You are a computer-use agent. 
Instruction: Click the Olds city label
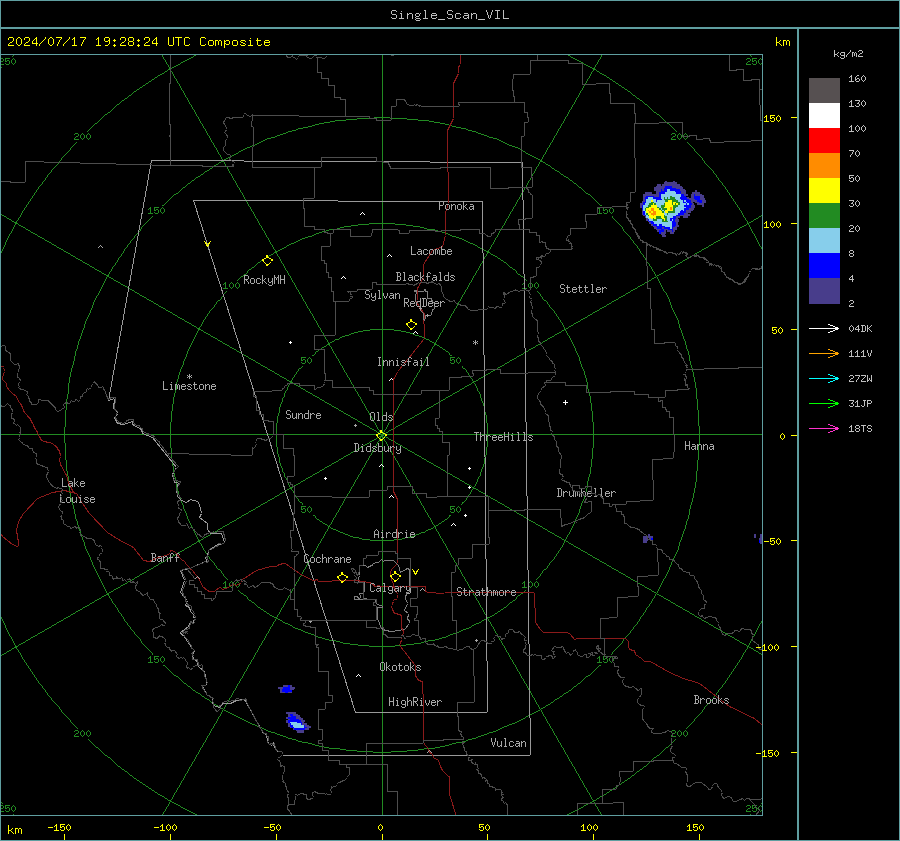tap(381, 417)
